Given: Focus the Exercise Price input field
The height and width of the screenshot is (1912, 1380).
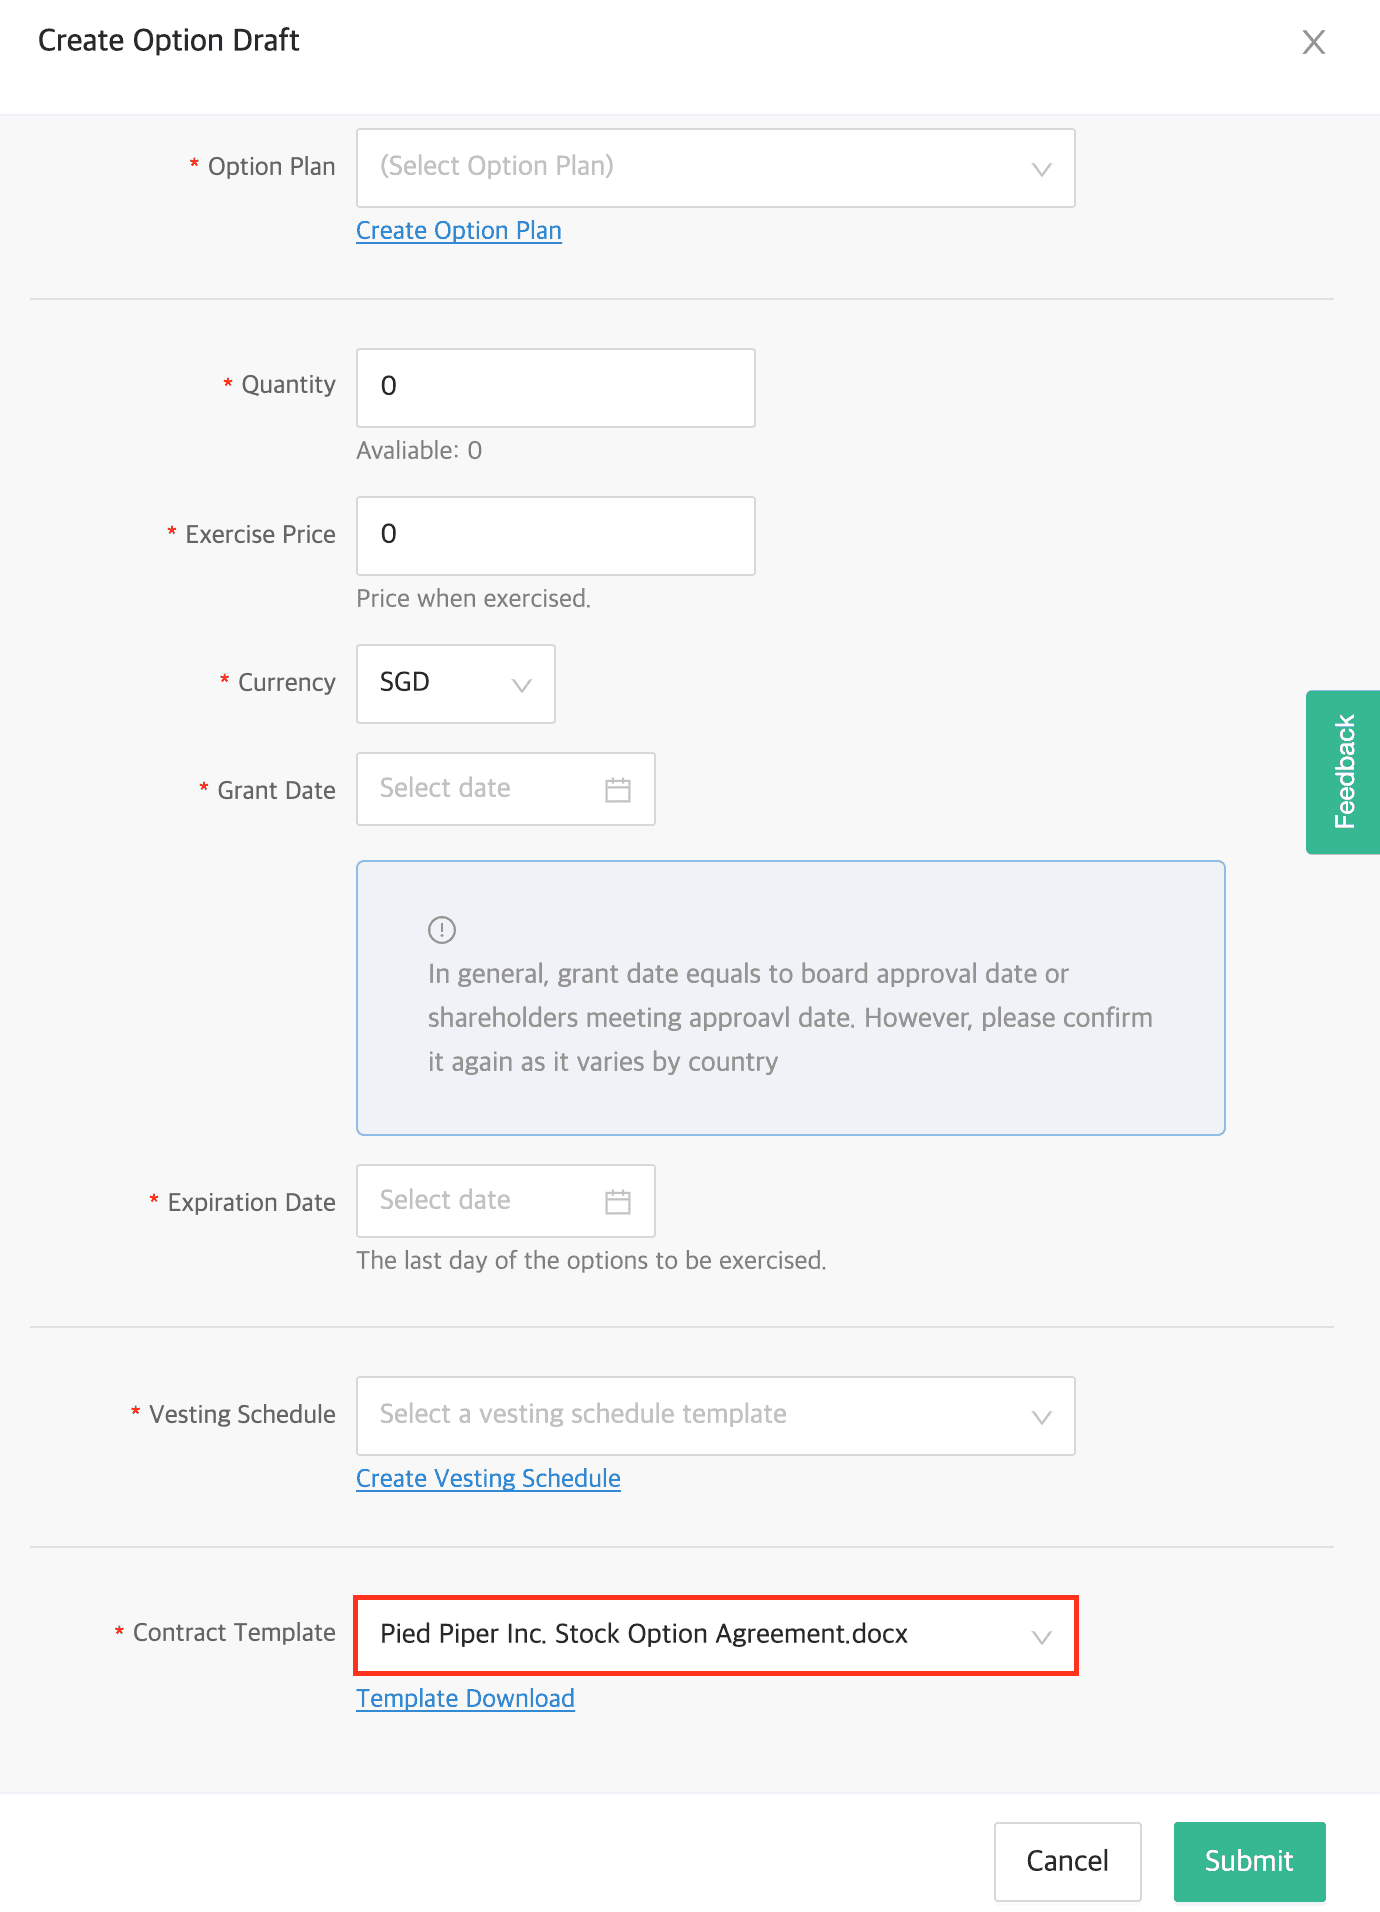Looking at the screenshot, I should [x=556, y=536].
